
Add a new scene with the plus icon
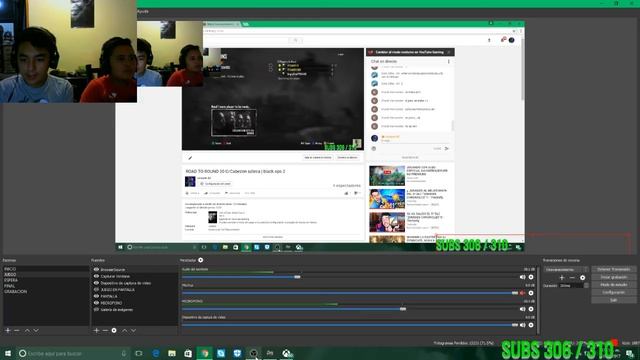point(8,330)
